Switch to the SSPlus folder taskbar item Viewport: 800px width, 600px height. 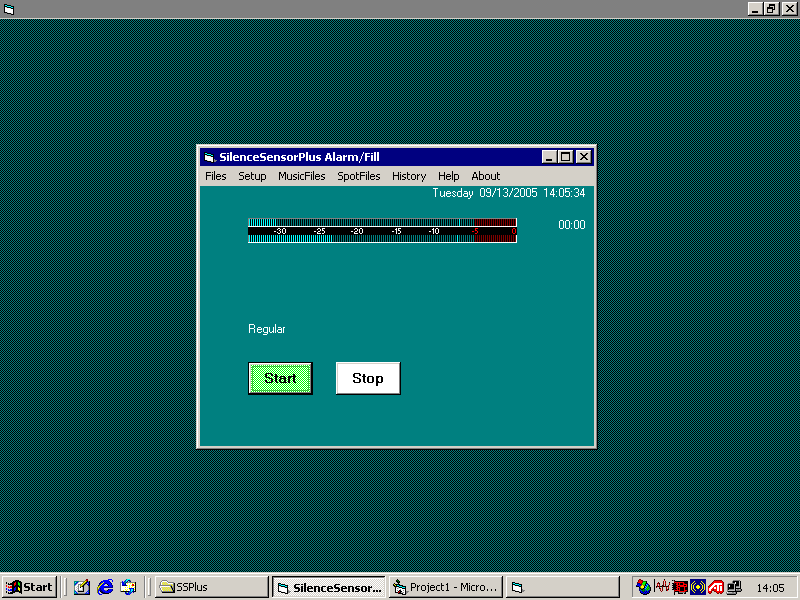click(x=211, y=587)
